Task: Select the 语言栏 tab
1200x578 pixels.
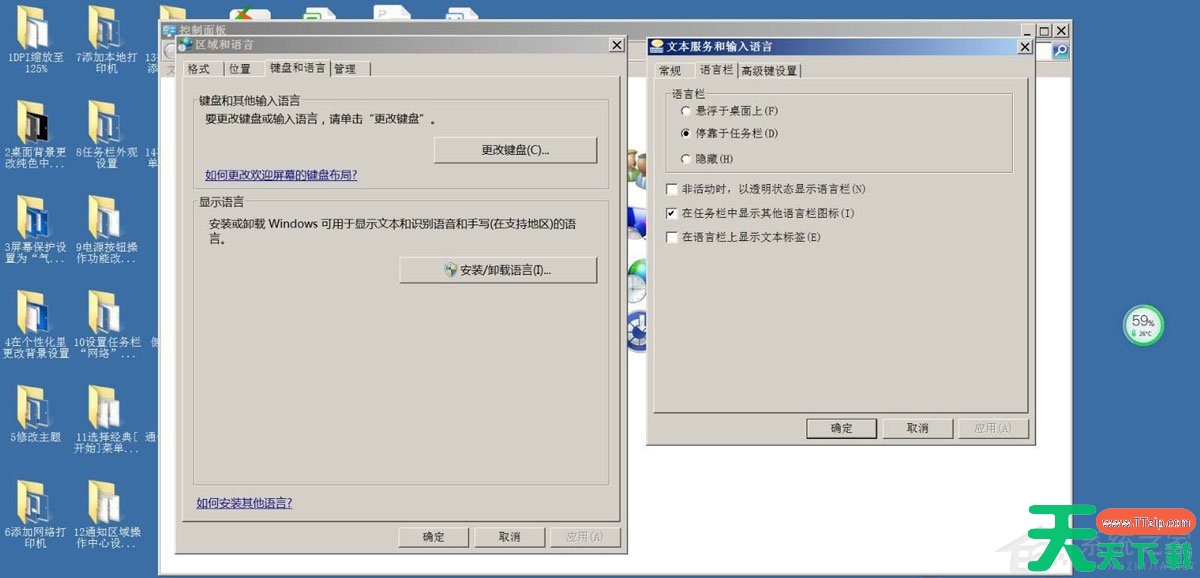Action: [715, 70]
